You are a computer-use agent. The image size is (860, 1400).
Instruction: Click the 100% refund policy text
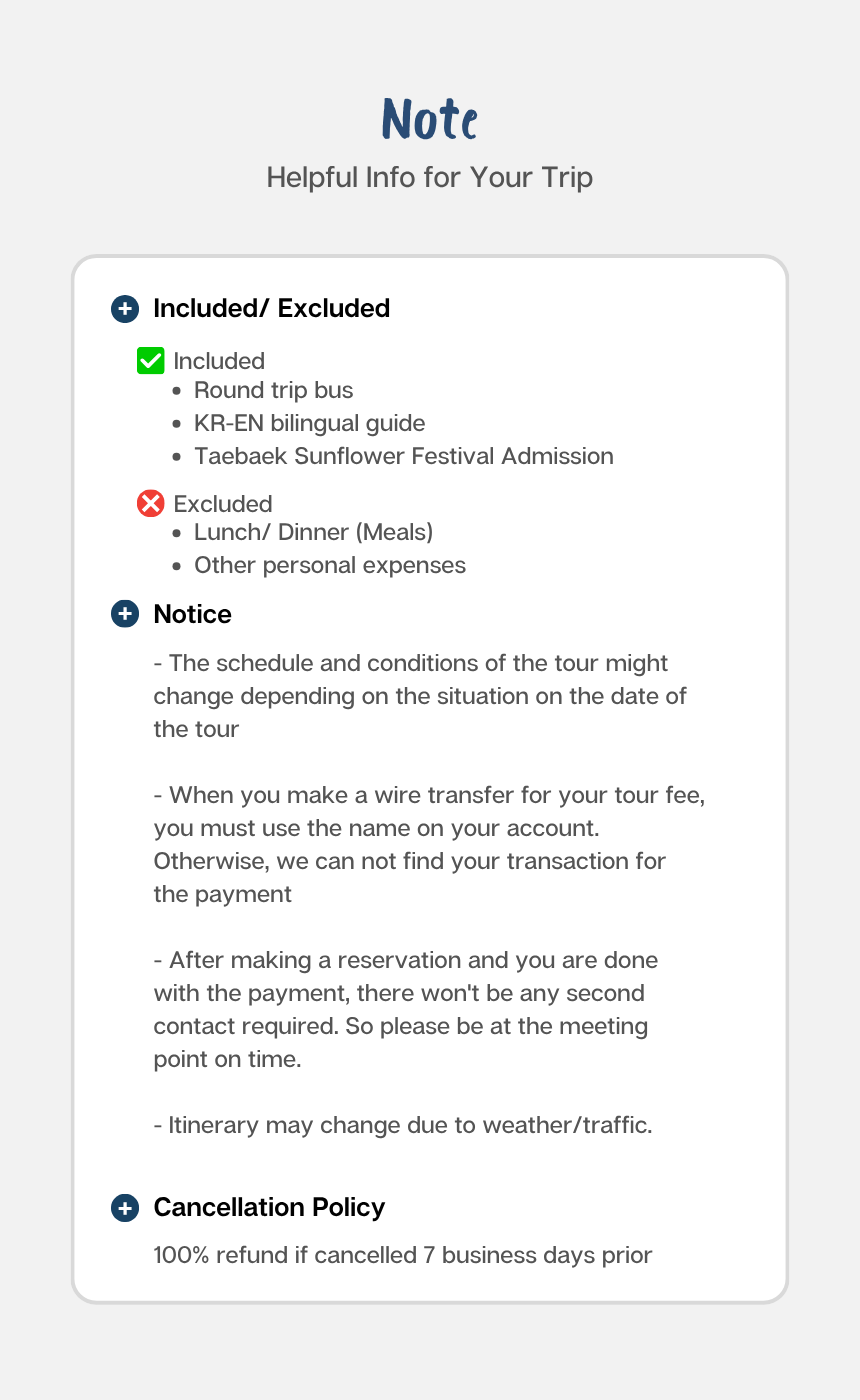403,1254
